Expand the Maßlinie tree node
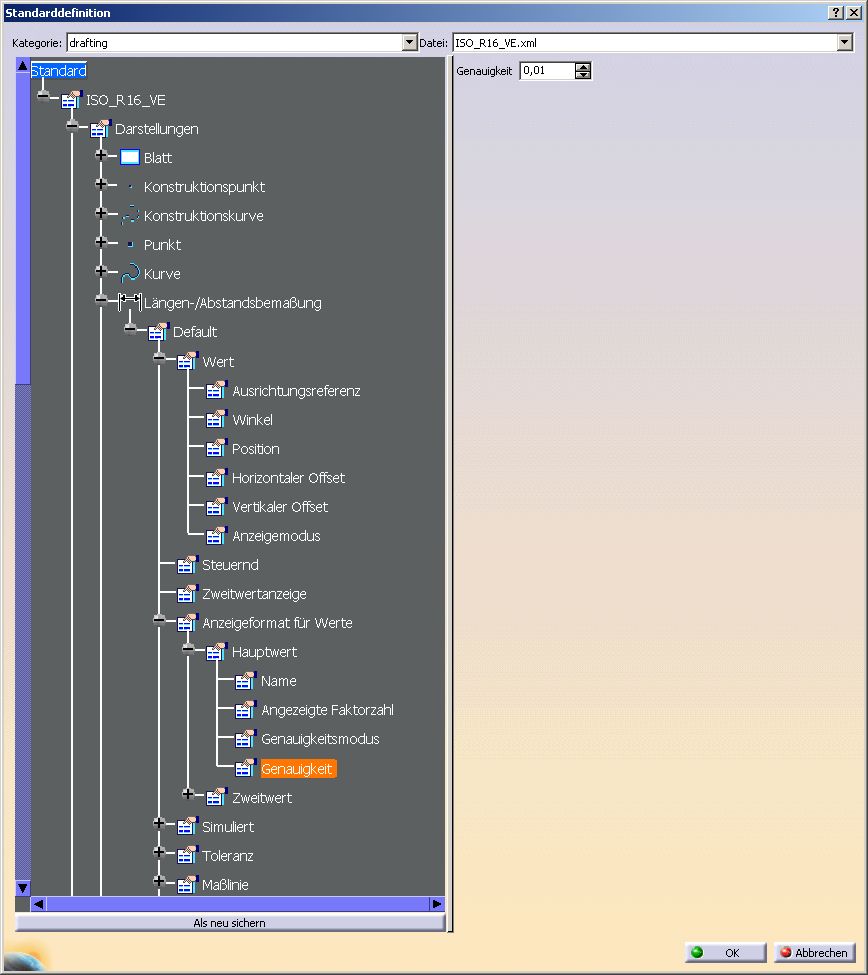This screenshot has height=975, width=868. point(159,880)
